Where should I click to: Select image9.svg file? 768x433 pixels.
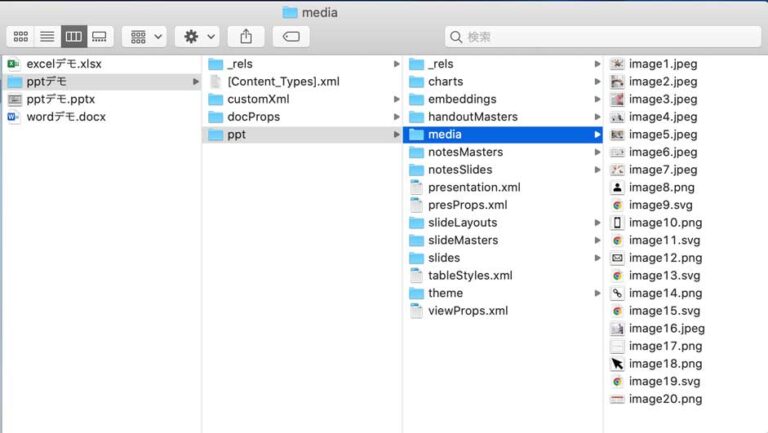(x=664, y=205)
